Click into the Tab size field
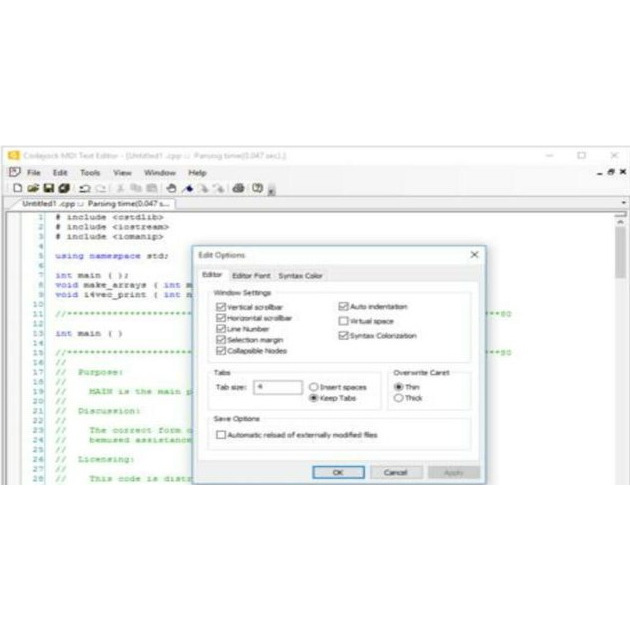The height and width of the screenshot is (630, 630). click(278, 387)
